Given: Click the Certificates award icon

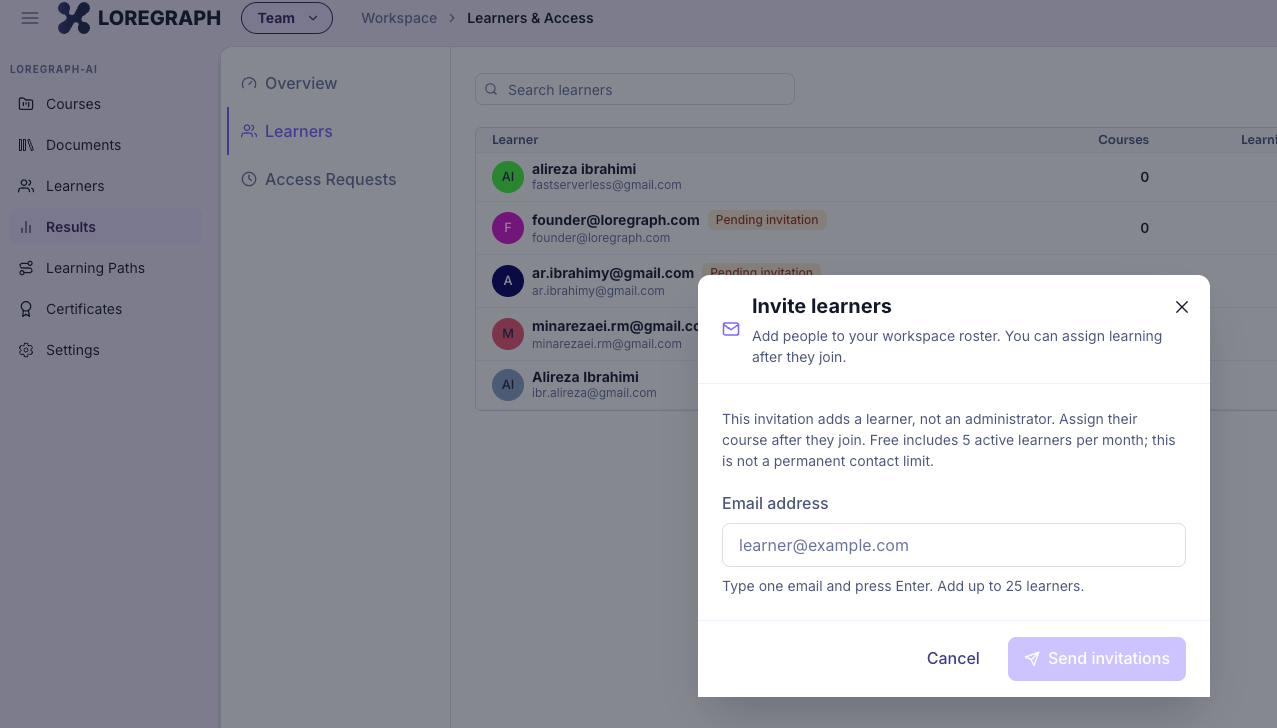Looking at the screenshot, I should [x=26, y=309].
